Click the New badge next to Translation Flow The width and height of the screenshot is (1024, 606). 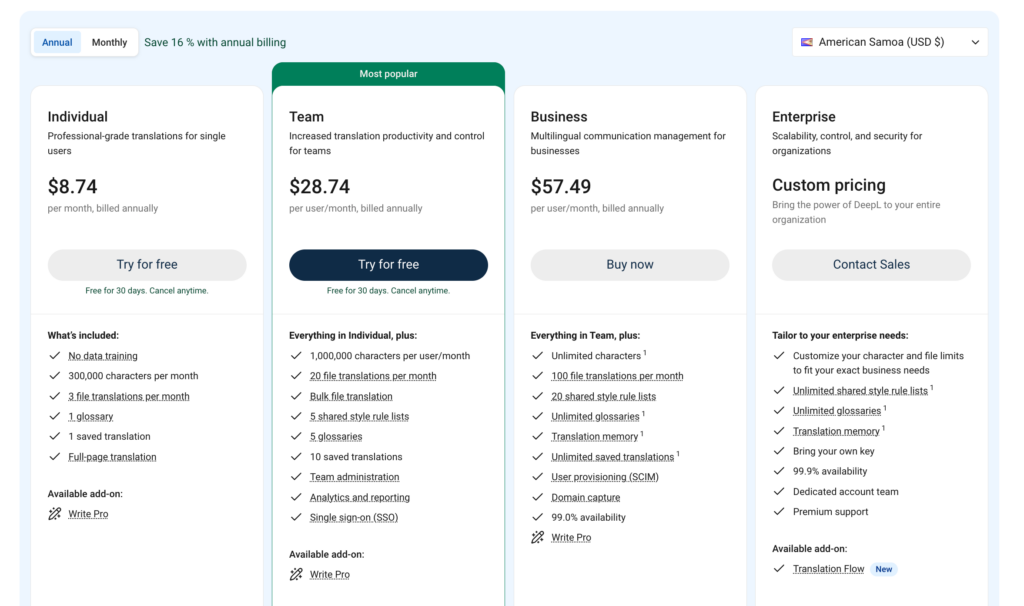tap(884, 569)
